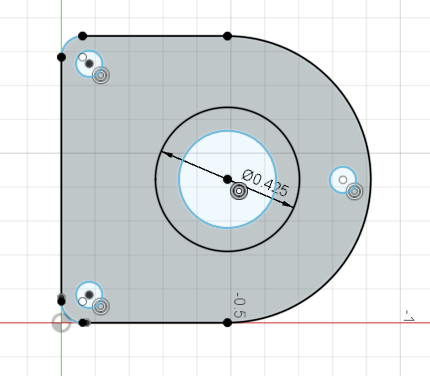Click the sketch point on left edge near top

(x=61, y=57)
